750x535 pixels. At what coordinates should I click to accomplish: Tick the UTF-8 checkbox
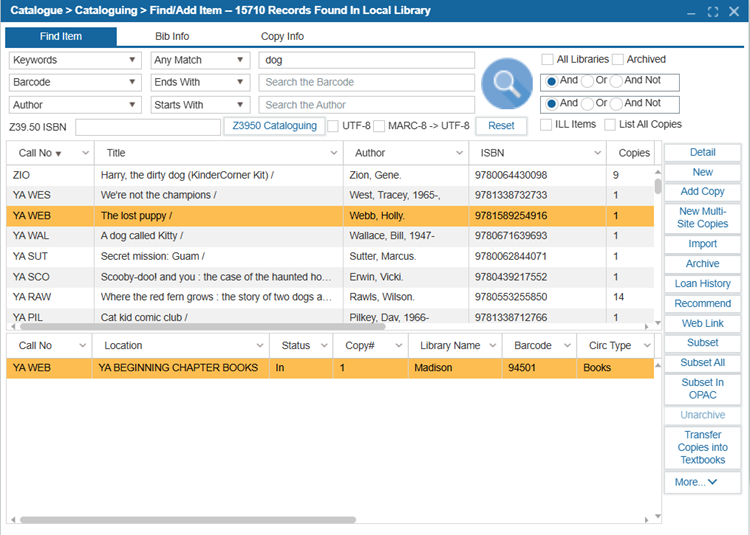tap(333, 126)
